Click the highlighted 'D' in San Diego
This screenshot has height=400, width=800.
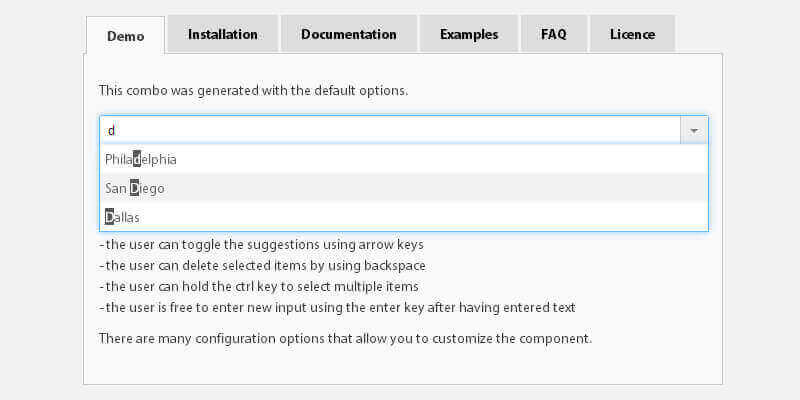pos(134,188)
